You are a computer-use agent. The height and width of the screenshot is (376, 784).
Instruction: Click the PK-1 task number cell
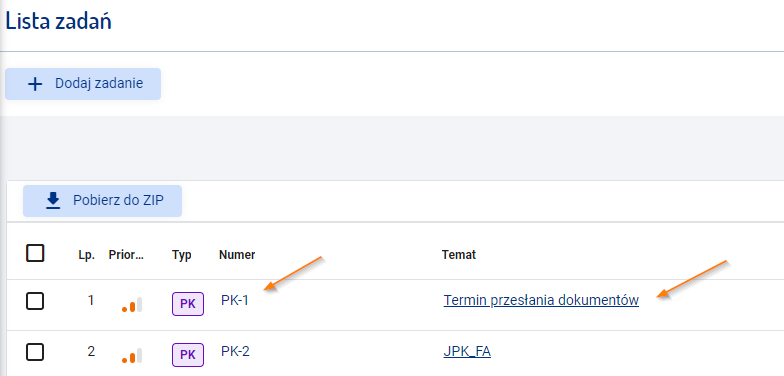(x=235, y=300)
